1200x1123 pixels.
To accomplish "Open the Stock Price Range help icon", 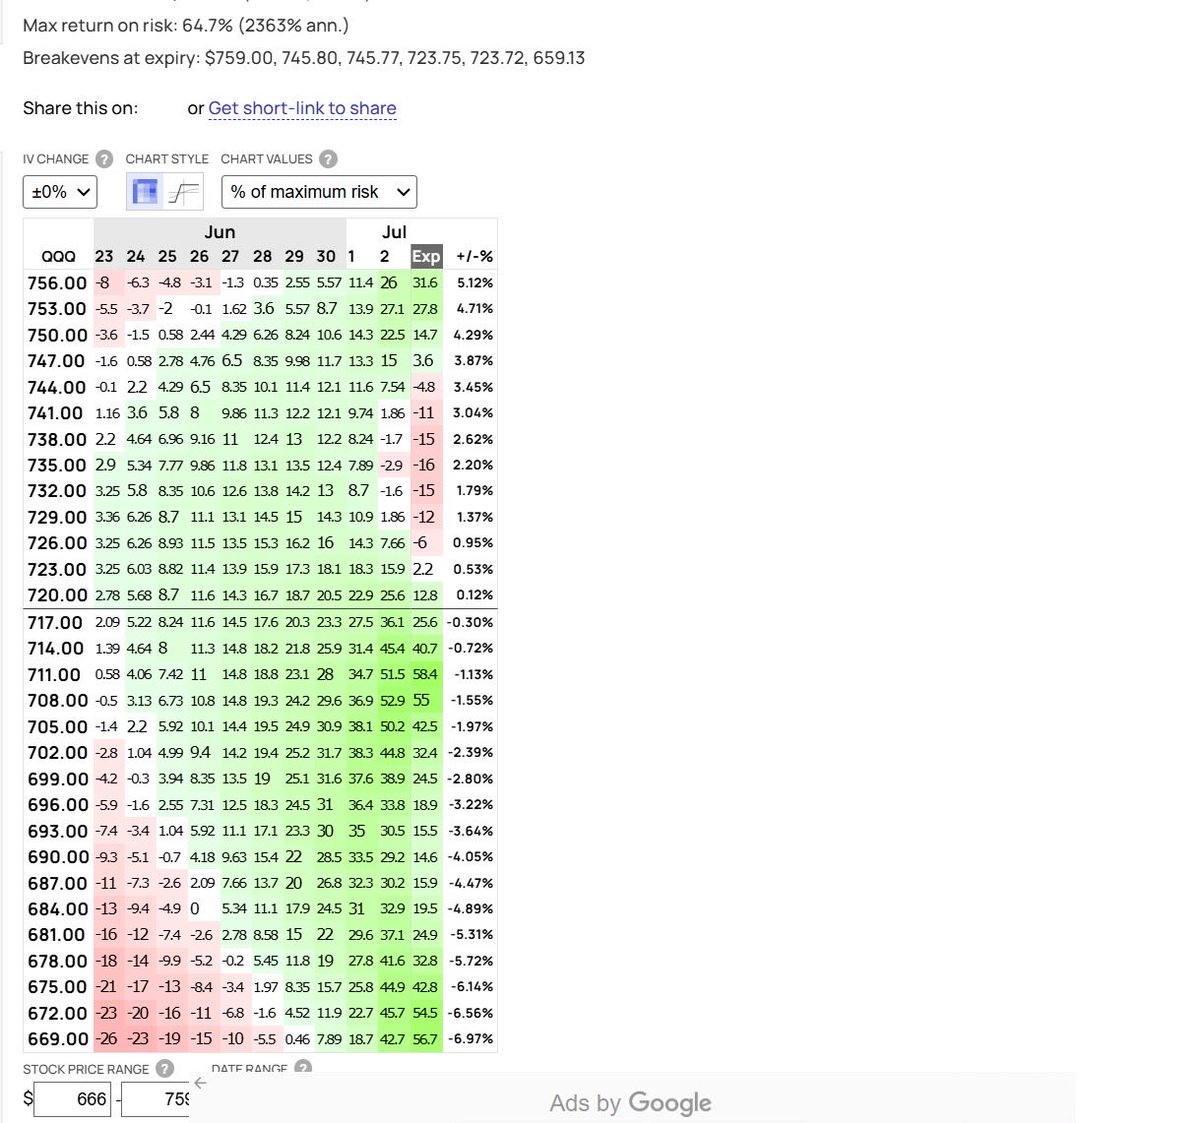I will (x=165, y=1069).
